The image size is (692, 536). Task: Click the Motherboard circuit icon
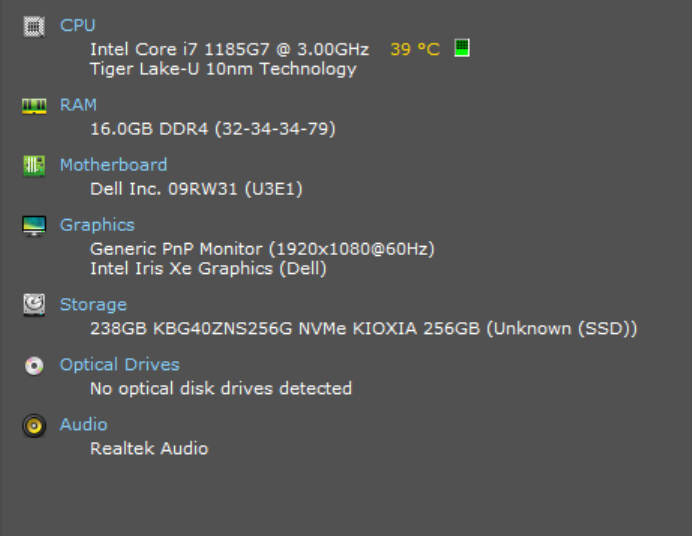coord(34,166)
